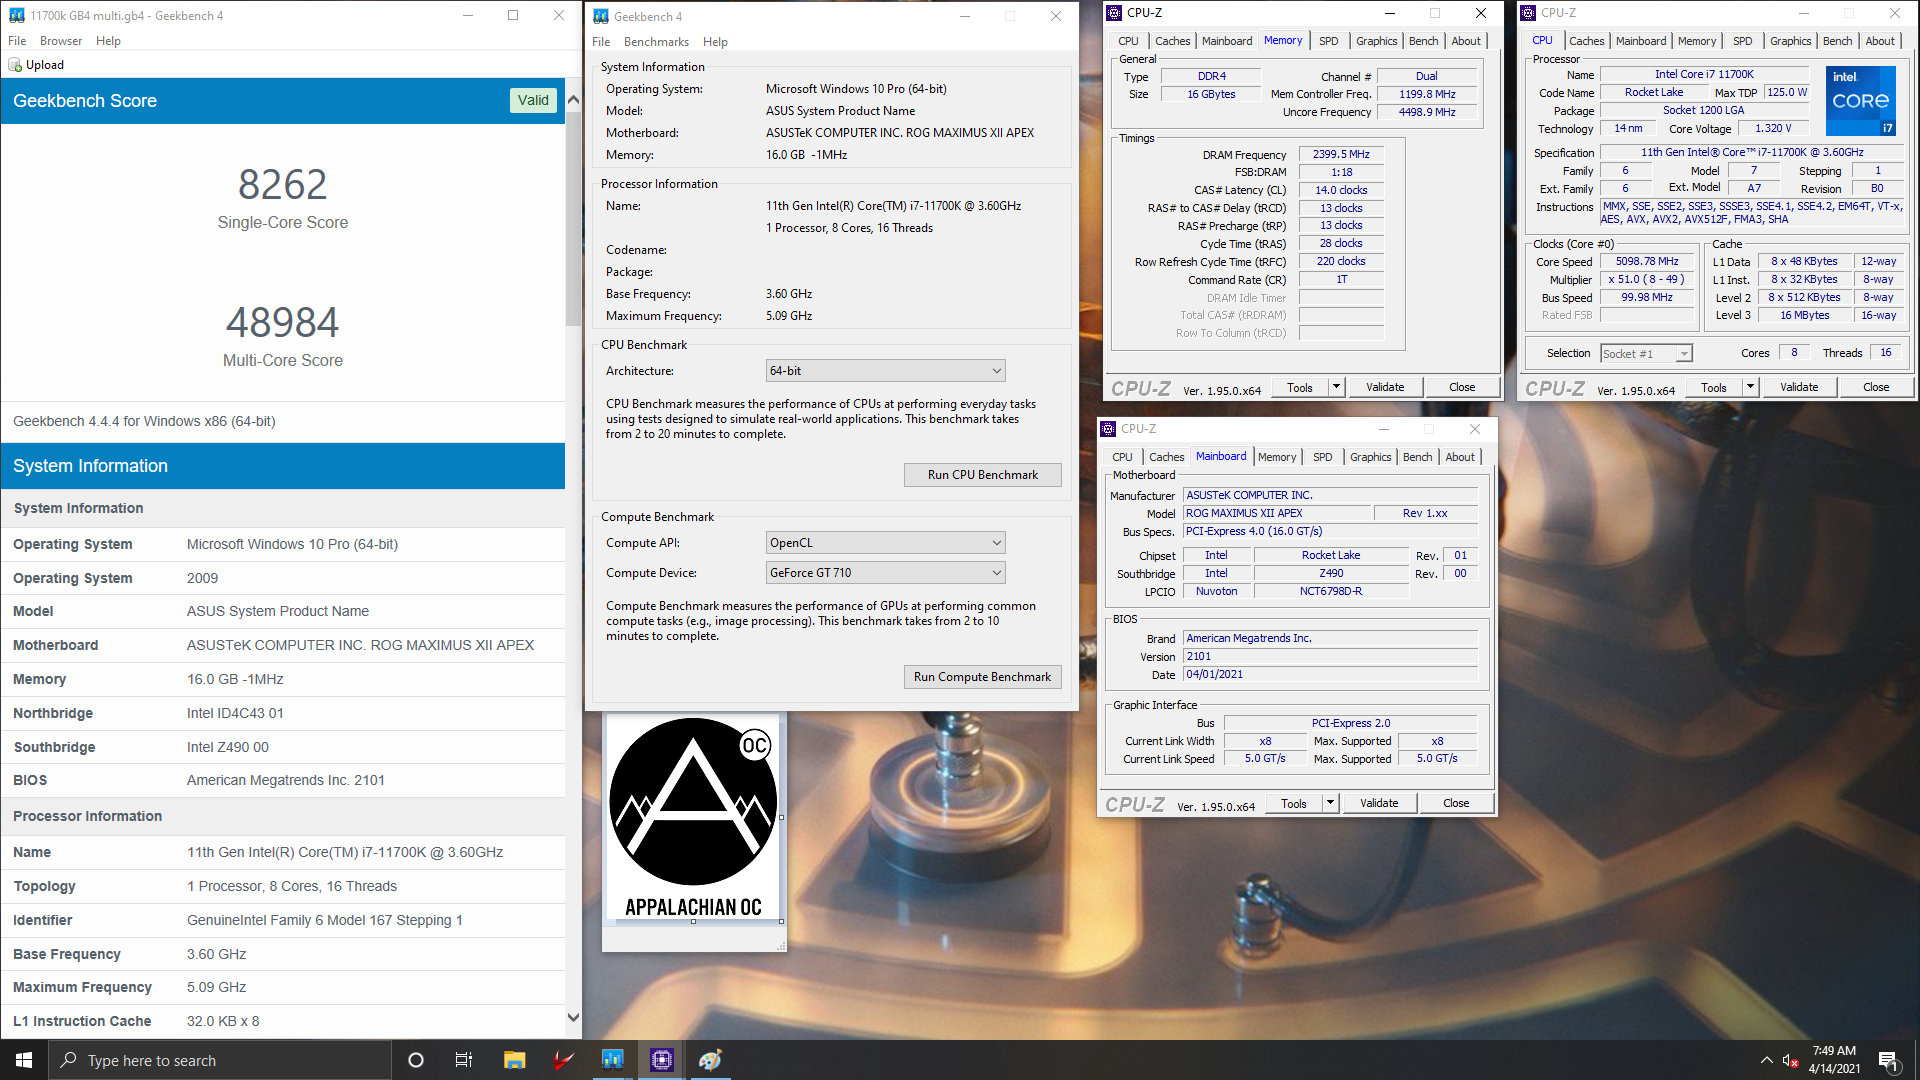Open the red bird app on taskbar
1920x1080 pixels.
(563, 1060)
